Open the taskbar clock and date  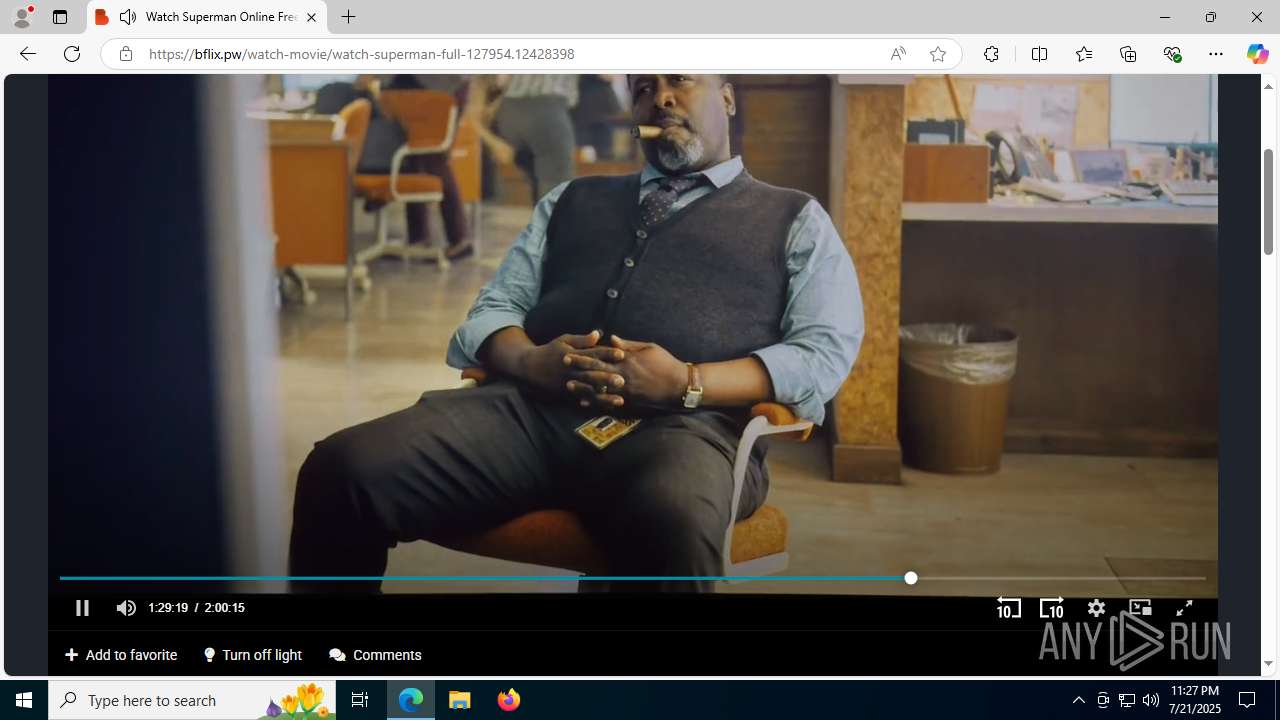(1195, 700)
